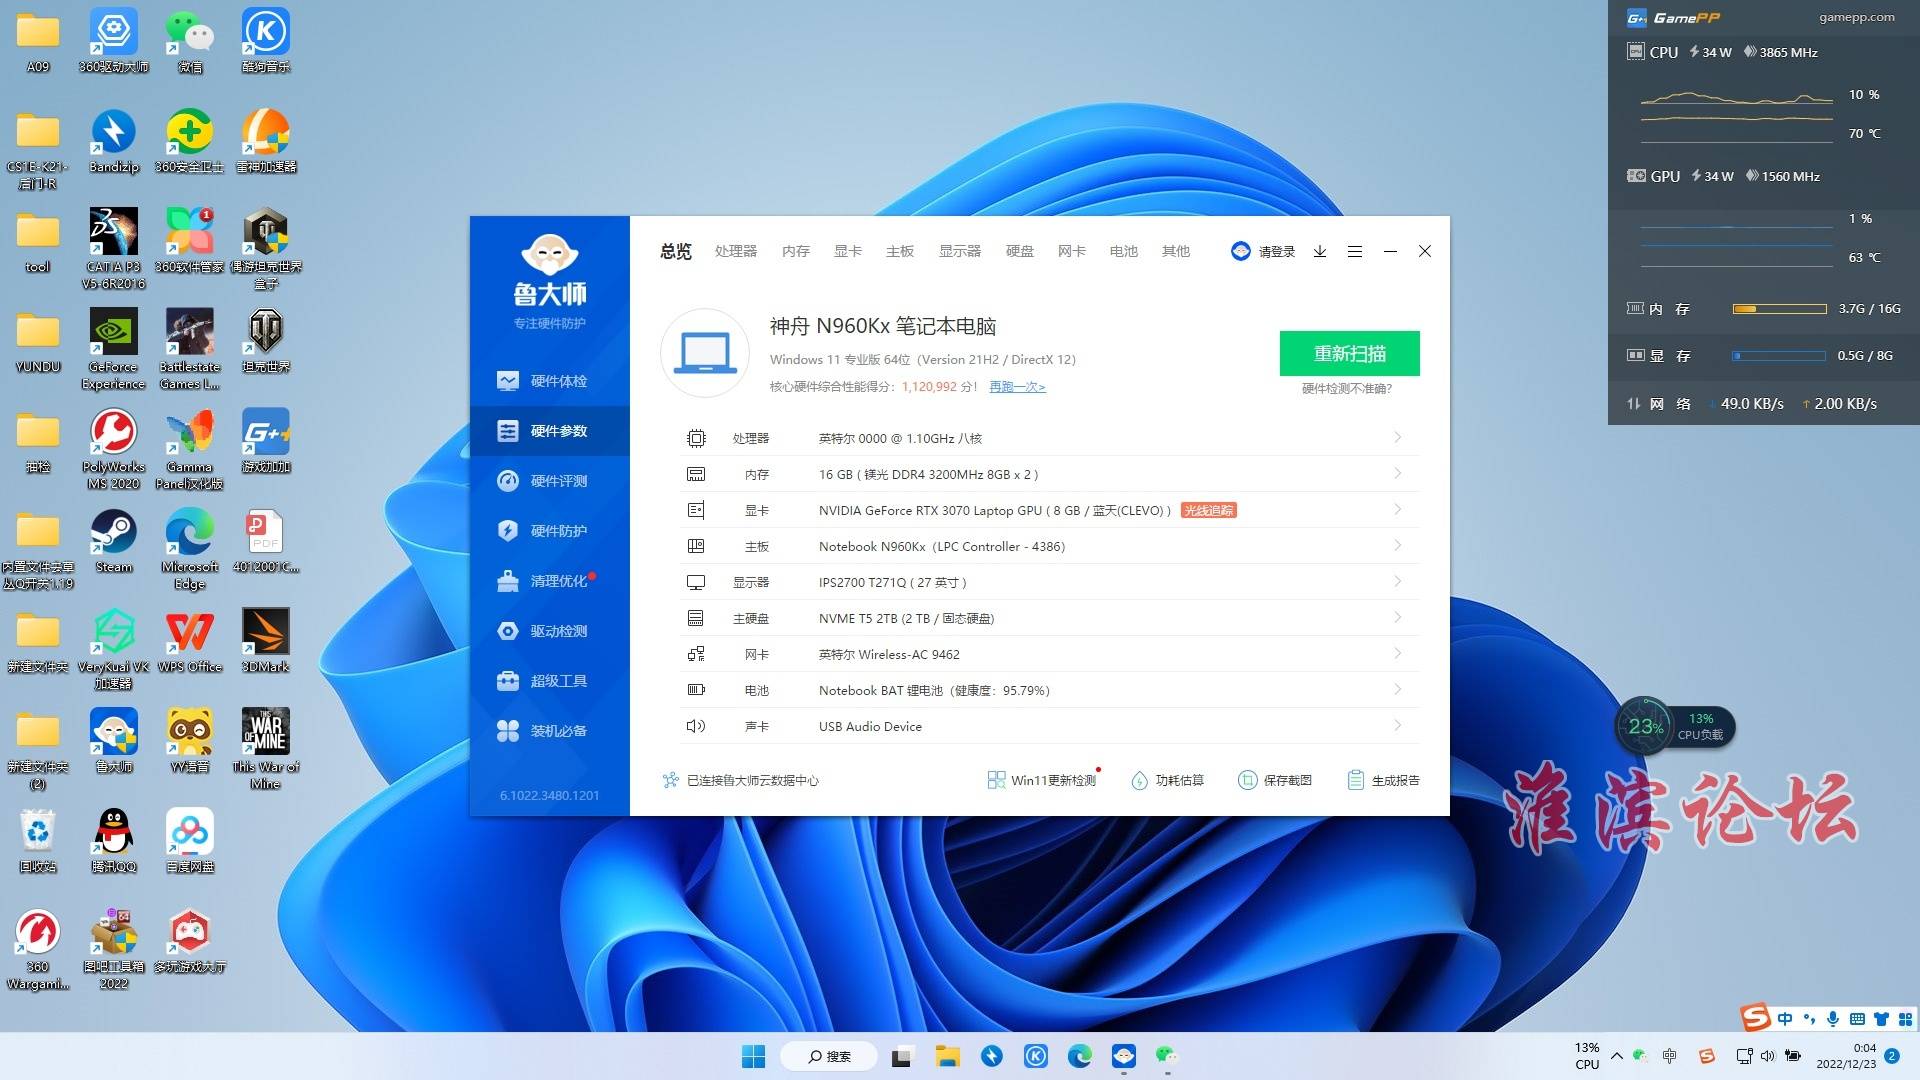Open 腾讯QQ desktop shortcut
This screenshot has width=1920, height=1080.
[x=114, y=841]
